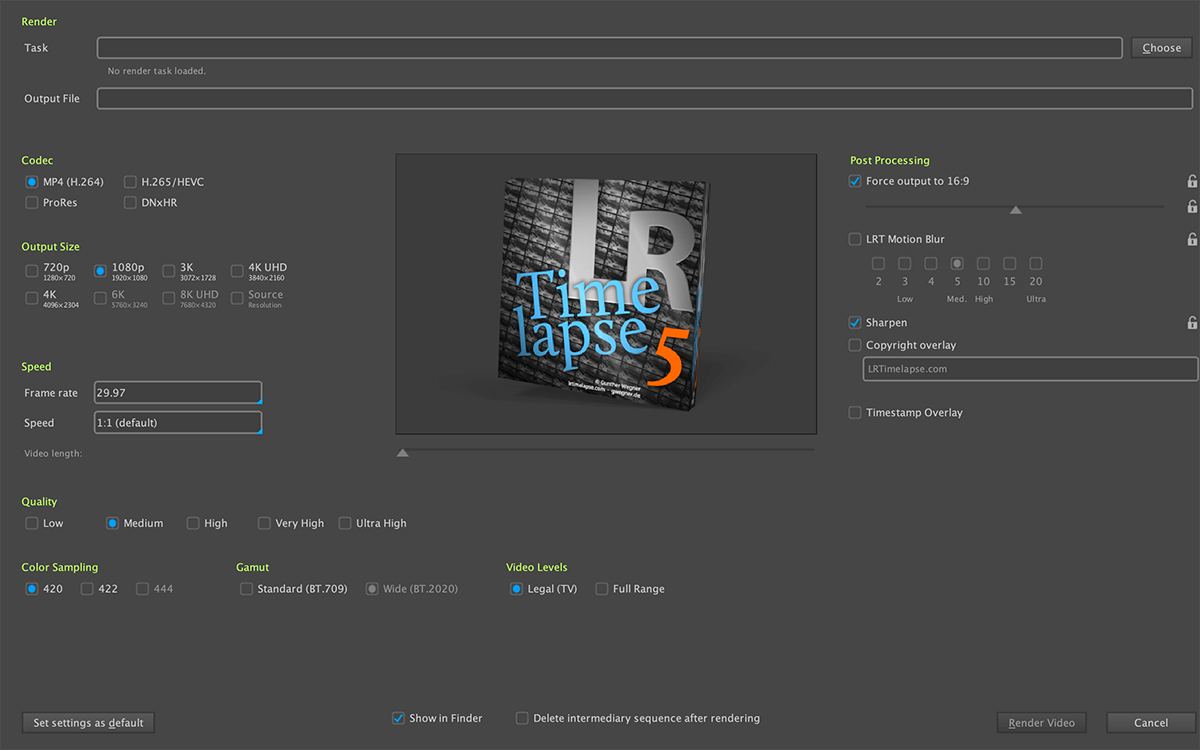Choose the 8K UHD output size option
1200x750 pixels.
[168, 297]
